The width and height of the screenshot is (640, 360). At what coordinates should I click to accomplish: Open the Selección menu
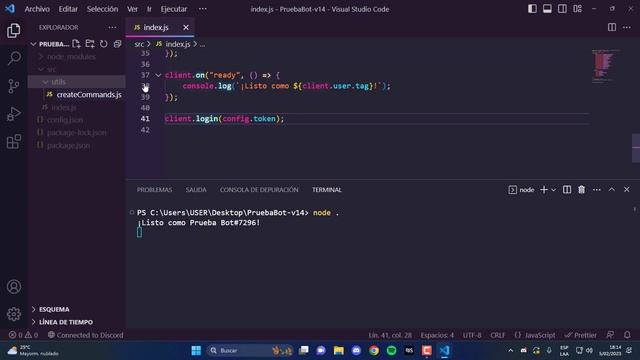102,9
